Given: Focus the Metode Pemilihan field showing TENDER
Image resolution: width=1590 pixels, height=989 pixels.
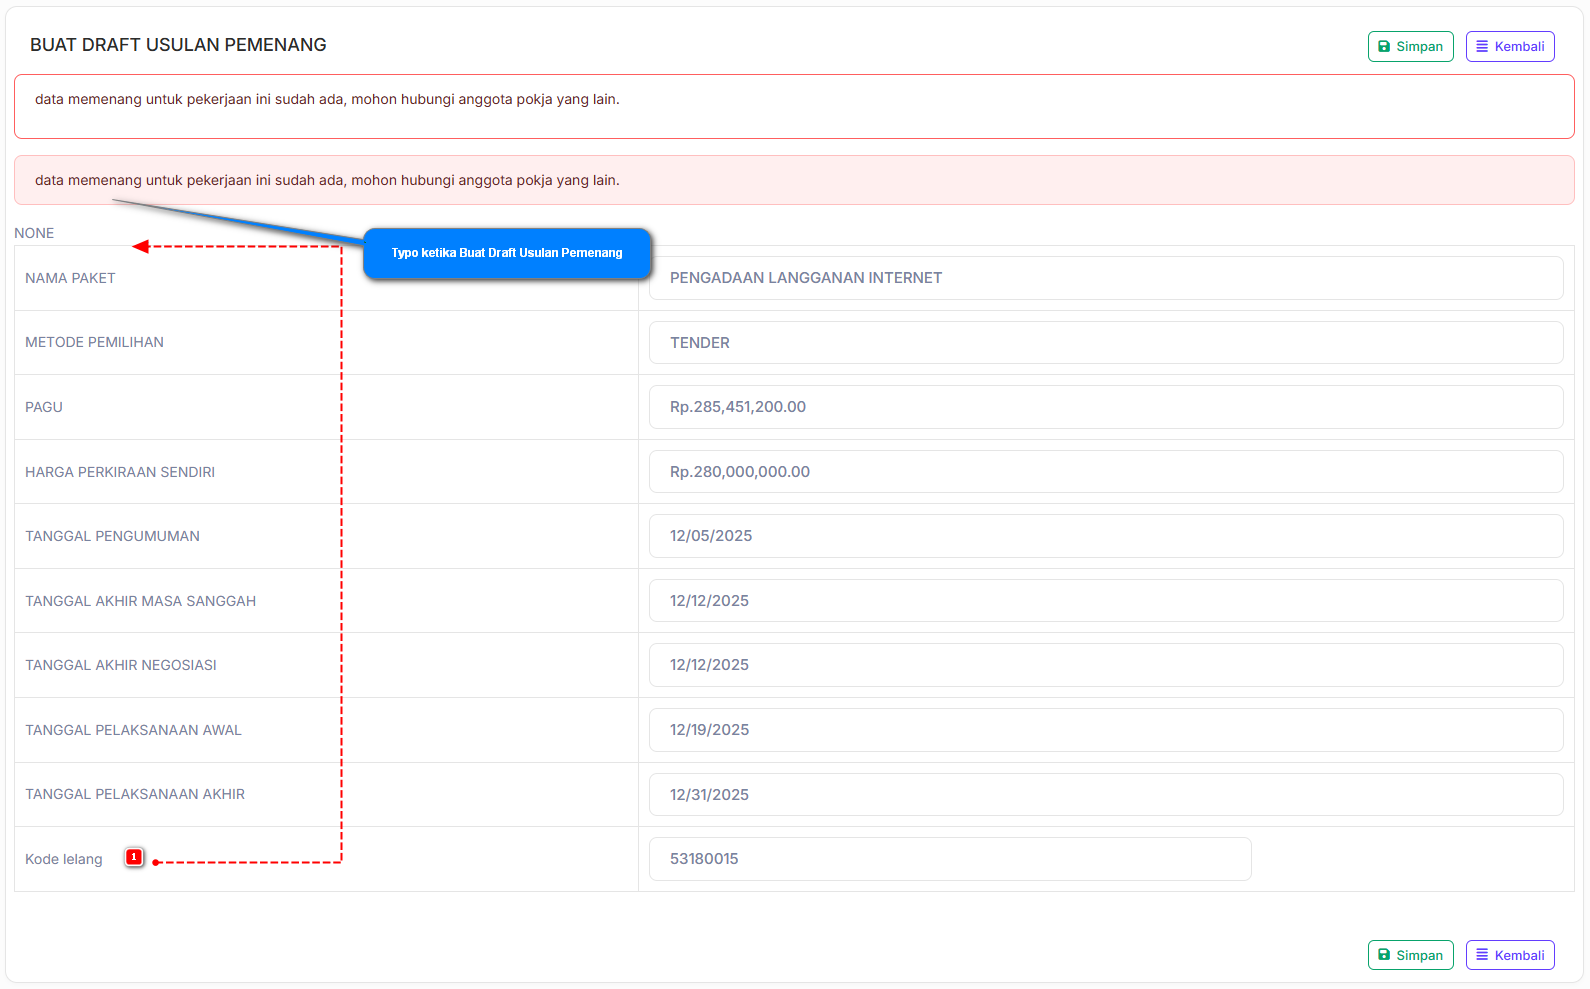Looking at the screenshot, I should click(1105, 343).
